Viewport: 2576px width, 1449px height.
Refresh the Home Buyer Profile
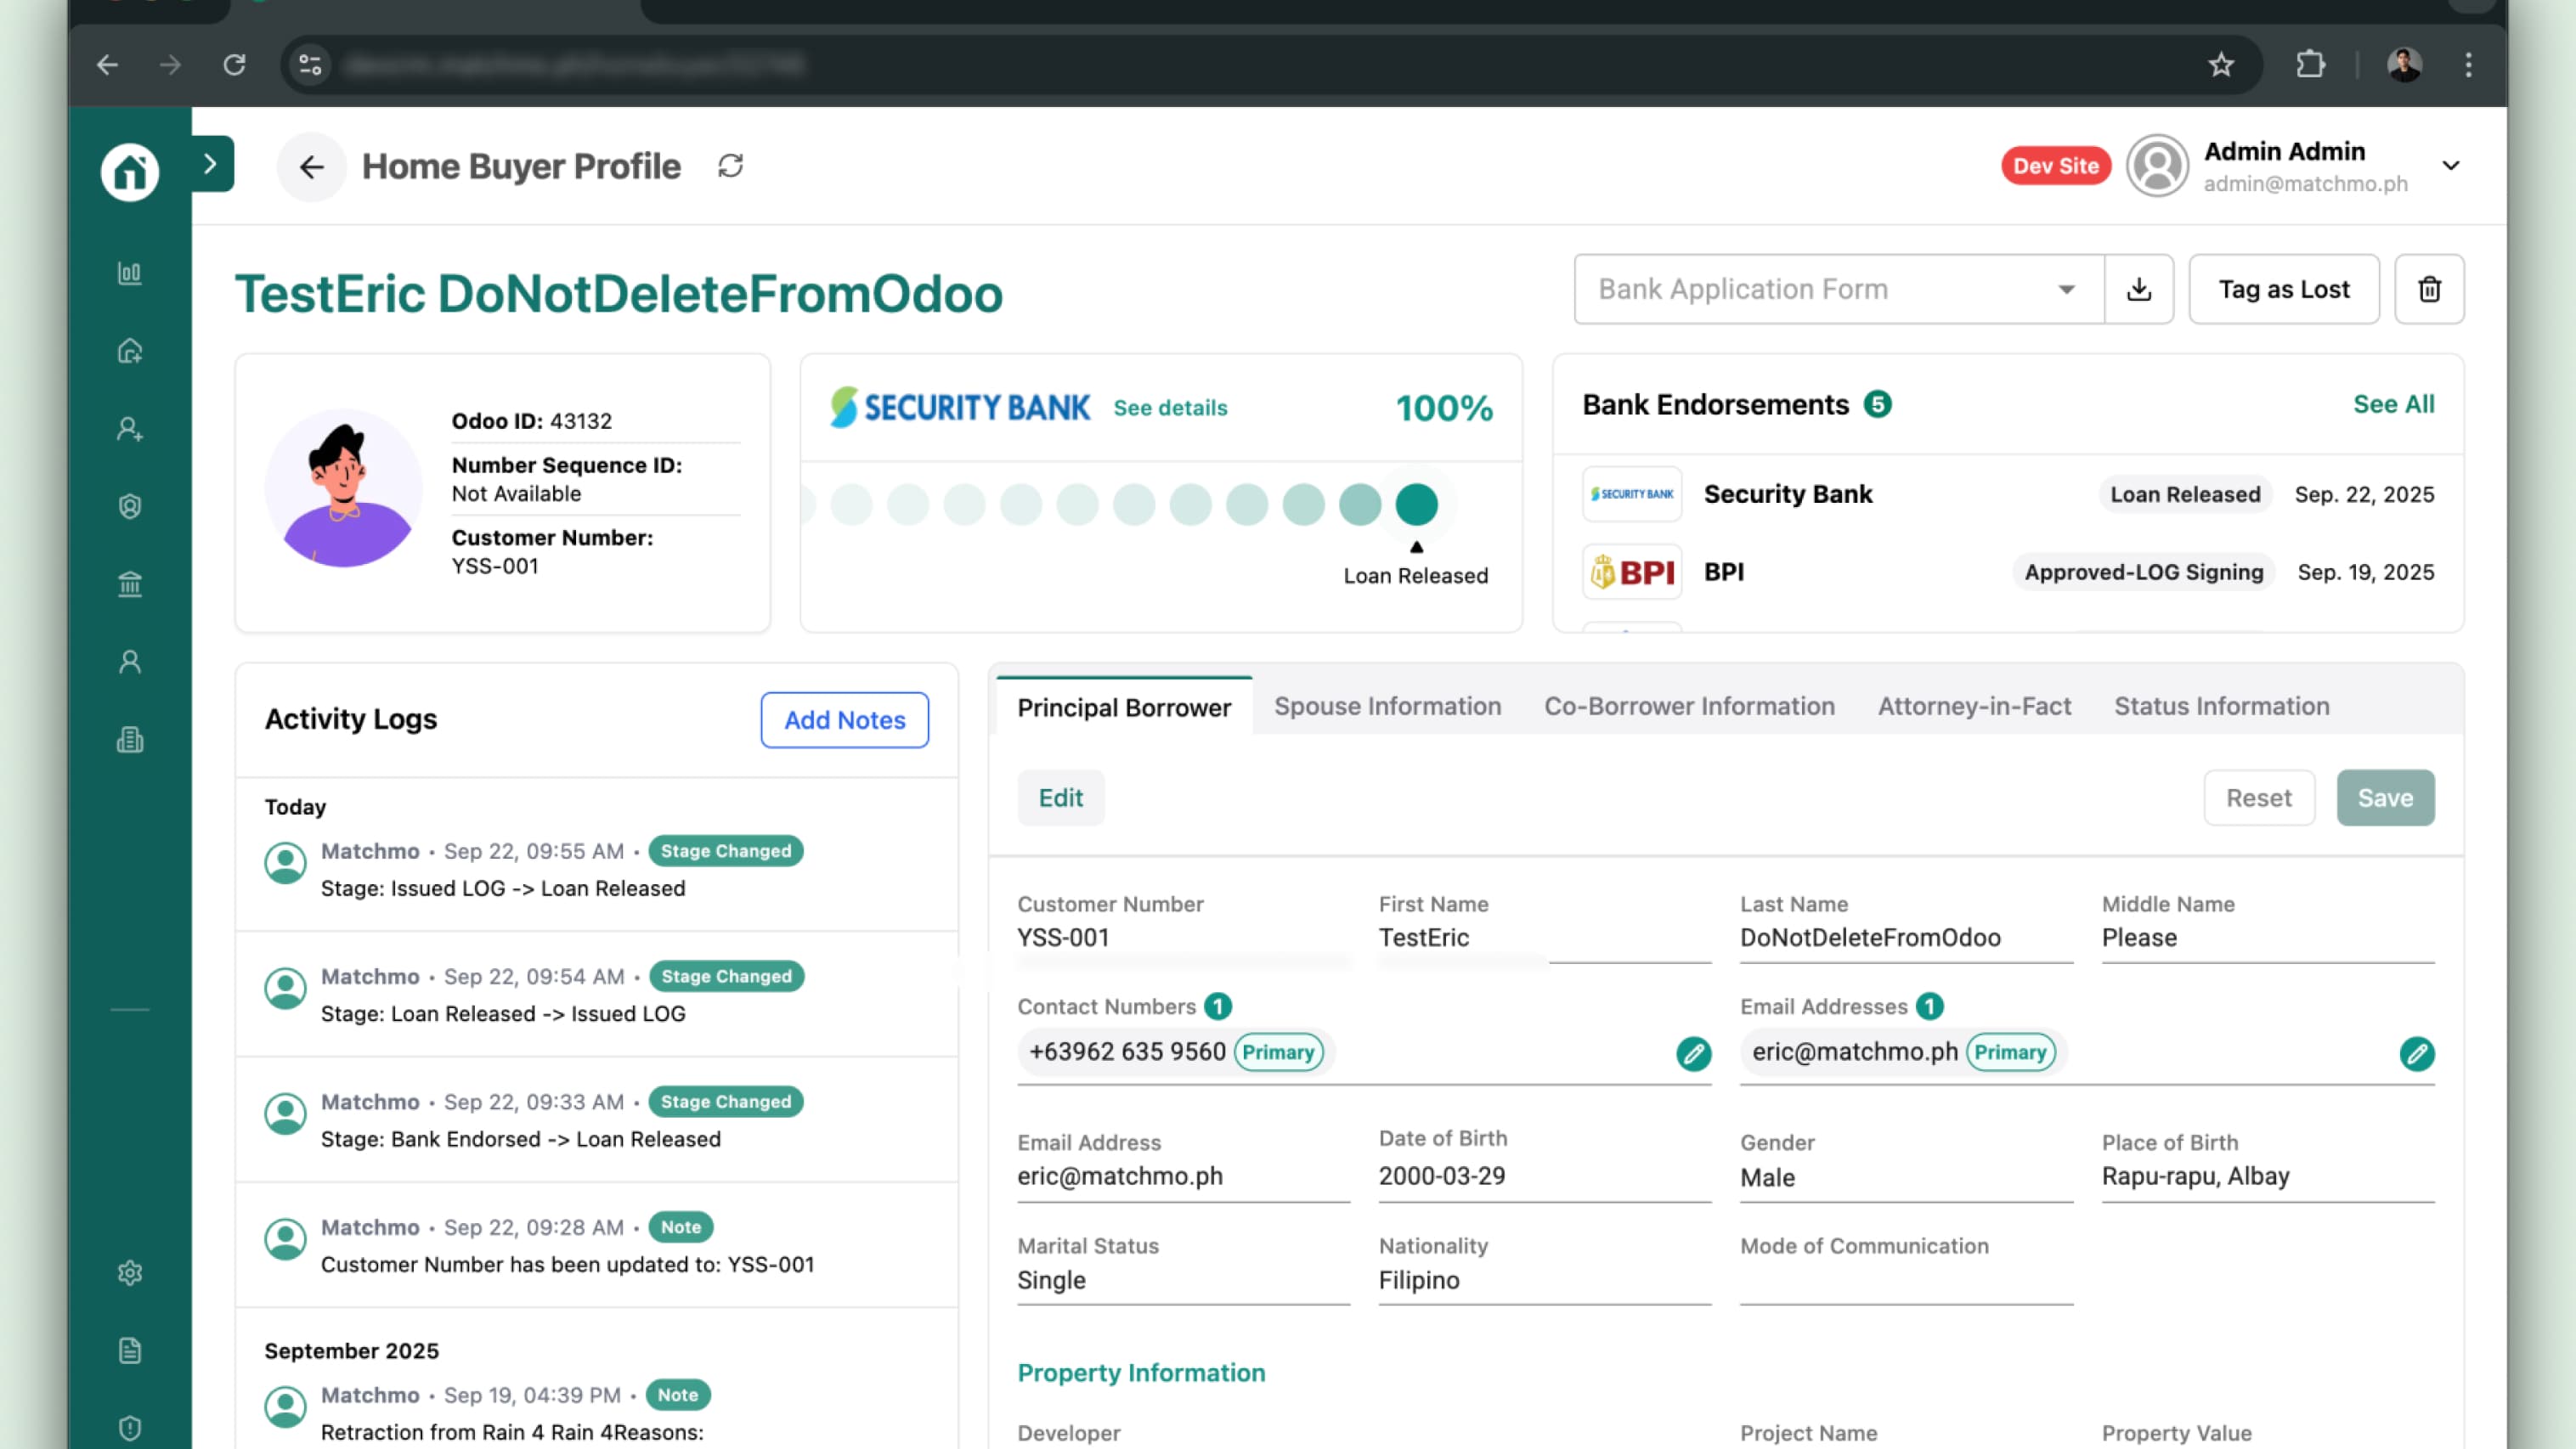click(x=729, y=166)
